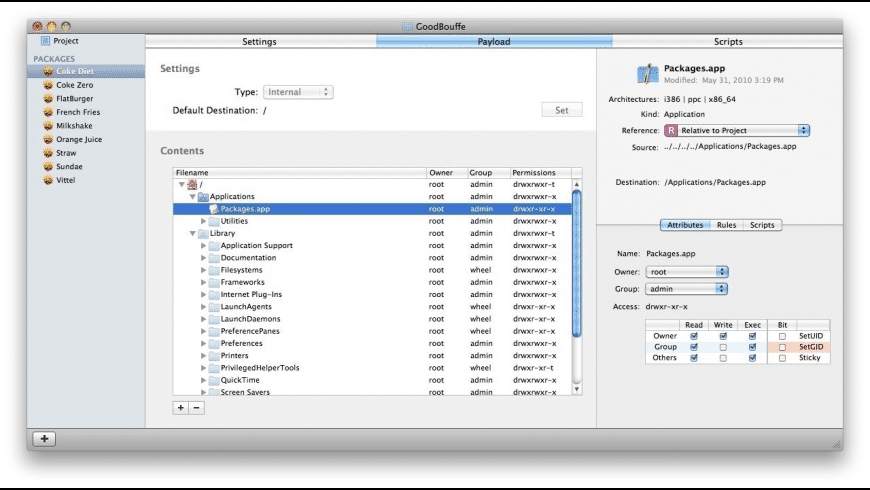The width and height of the screenshot is (870, 490).
Task: Click the Contents list vertical scrollbar
Action: tap(576, 270)
